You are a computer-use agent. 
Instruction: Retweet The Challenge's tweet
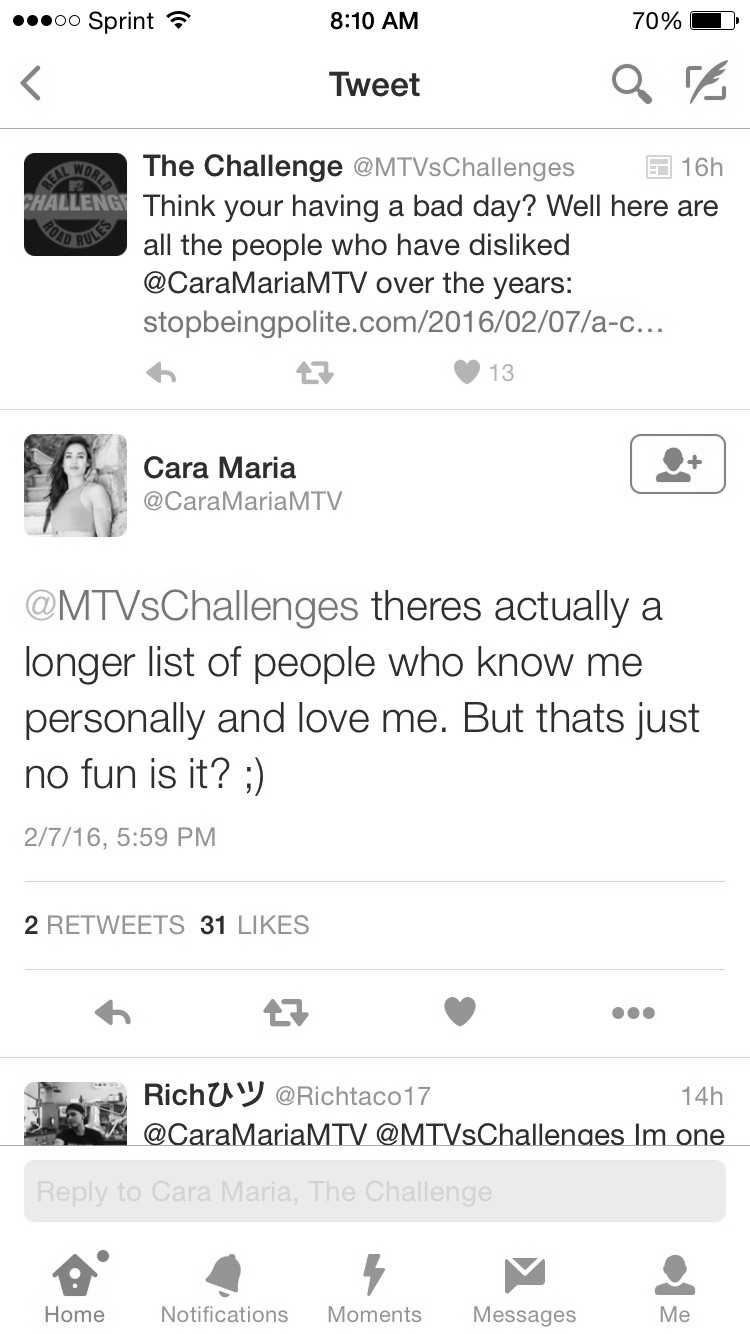click(x=315, y=373)
